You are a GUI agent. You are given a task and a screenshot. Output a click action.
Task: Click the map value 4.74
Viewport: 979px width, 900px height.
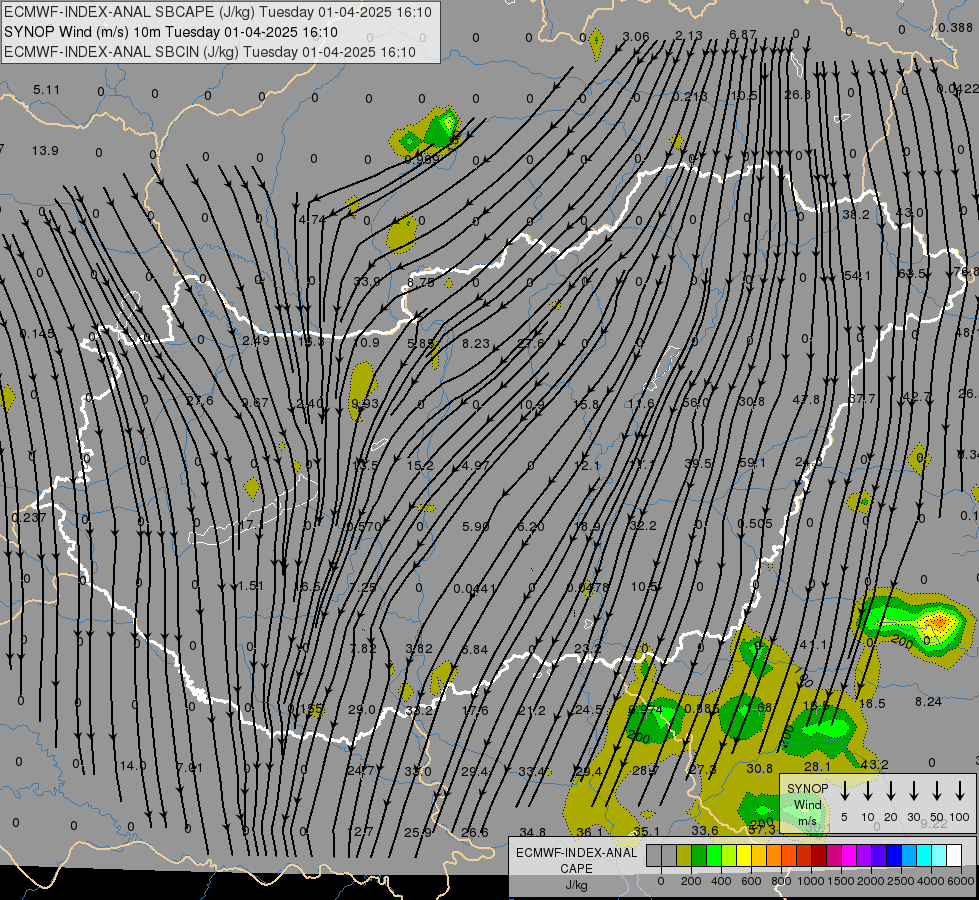[x=312, y=219]
